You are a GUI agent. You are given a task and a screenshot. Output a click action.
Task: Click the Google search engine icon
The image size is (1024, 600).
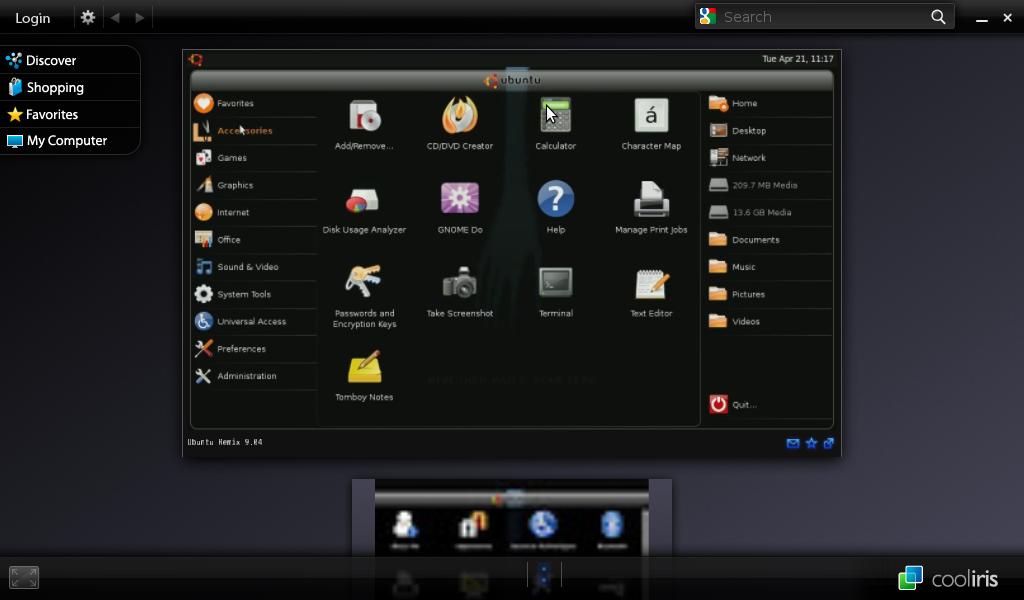point(707,16)
